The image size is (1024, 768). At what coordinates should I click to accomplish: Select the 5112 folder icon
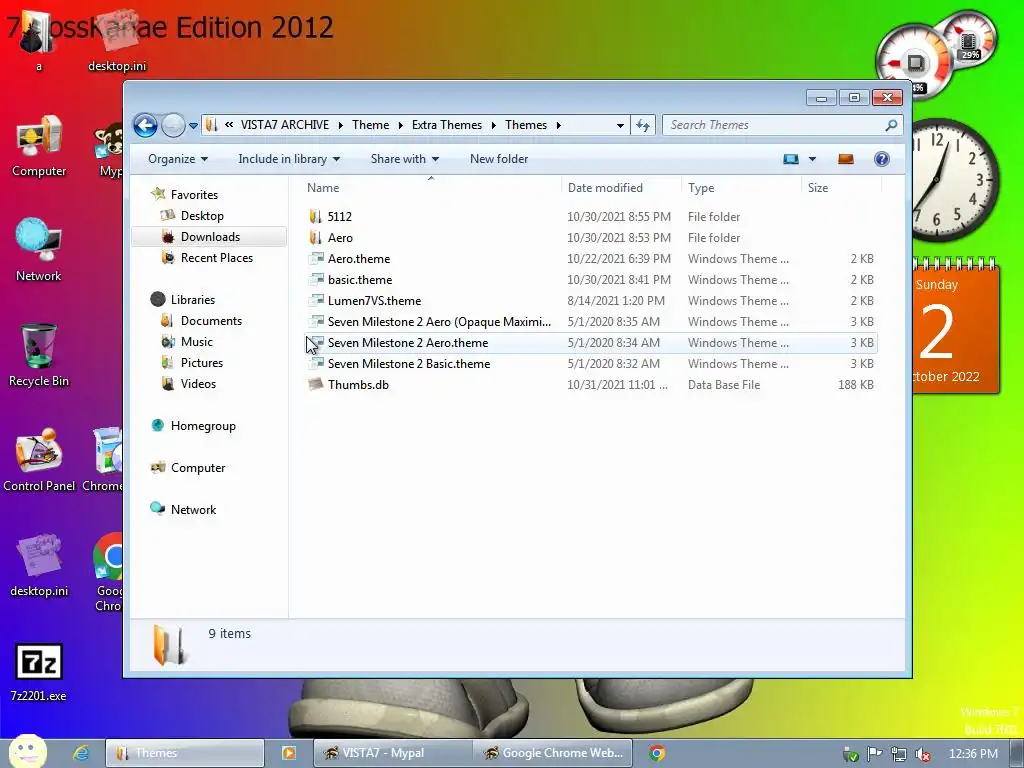tap(315, 217)
